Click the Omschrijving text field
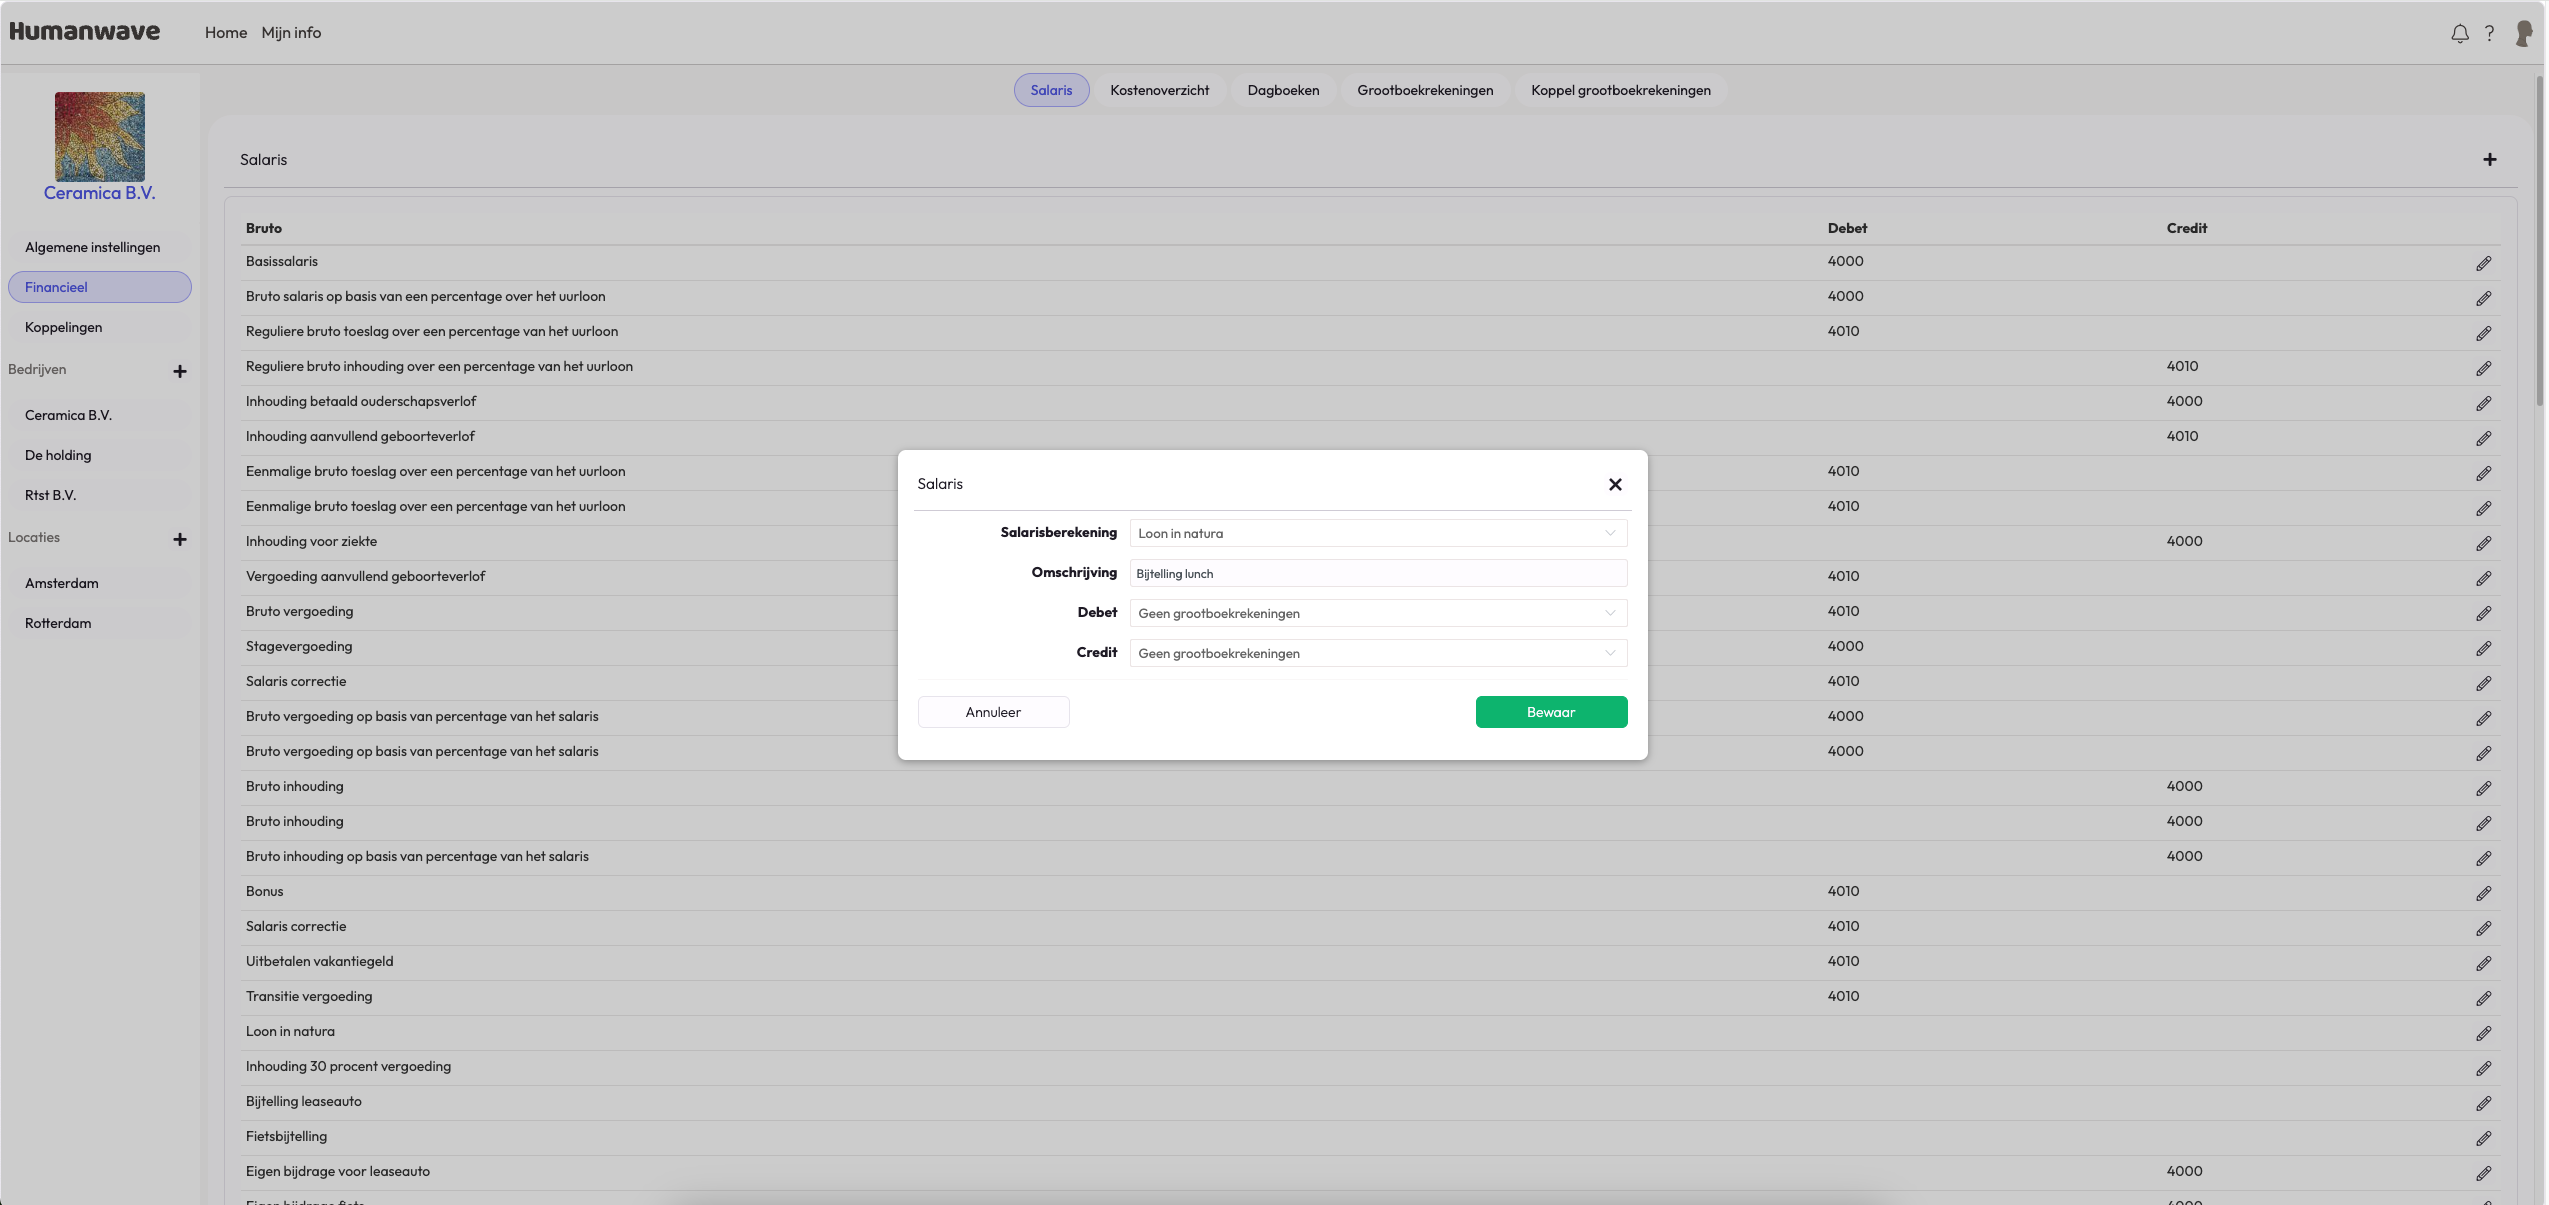 pos(1377,573)
